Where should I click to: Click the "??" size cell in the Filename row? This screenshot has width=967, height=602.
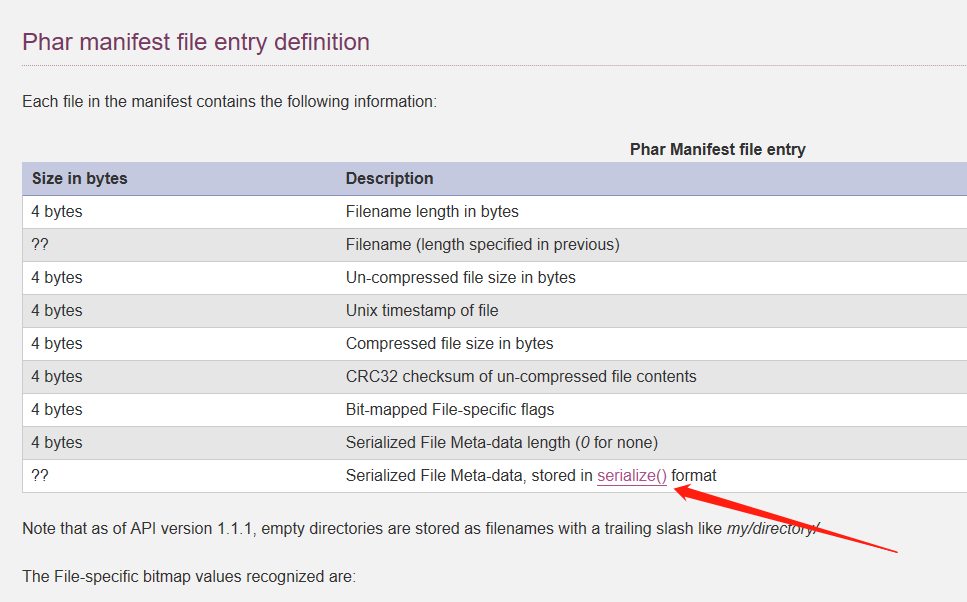click(40, 245)
